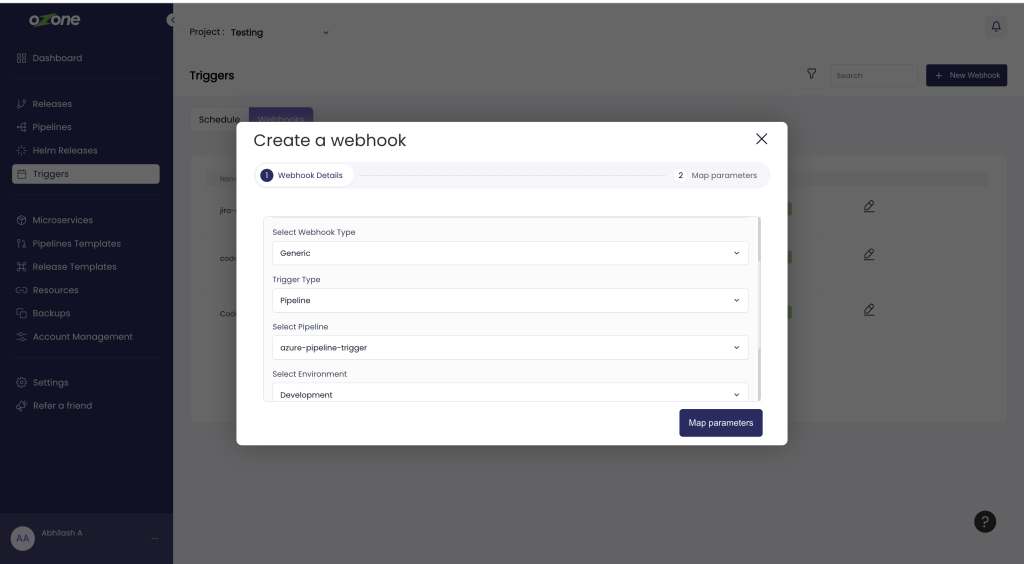The height and width of the screenshot is (564, 1024).
Task: Open Pipelines from the sidebar
Action: 52,127
